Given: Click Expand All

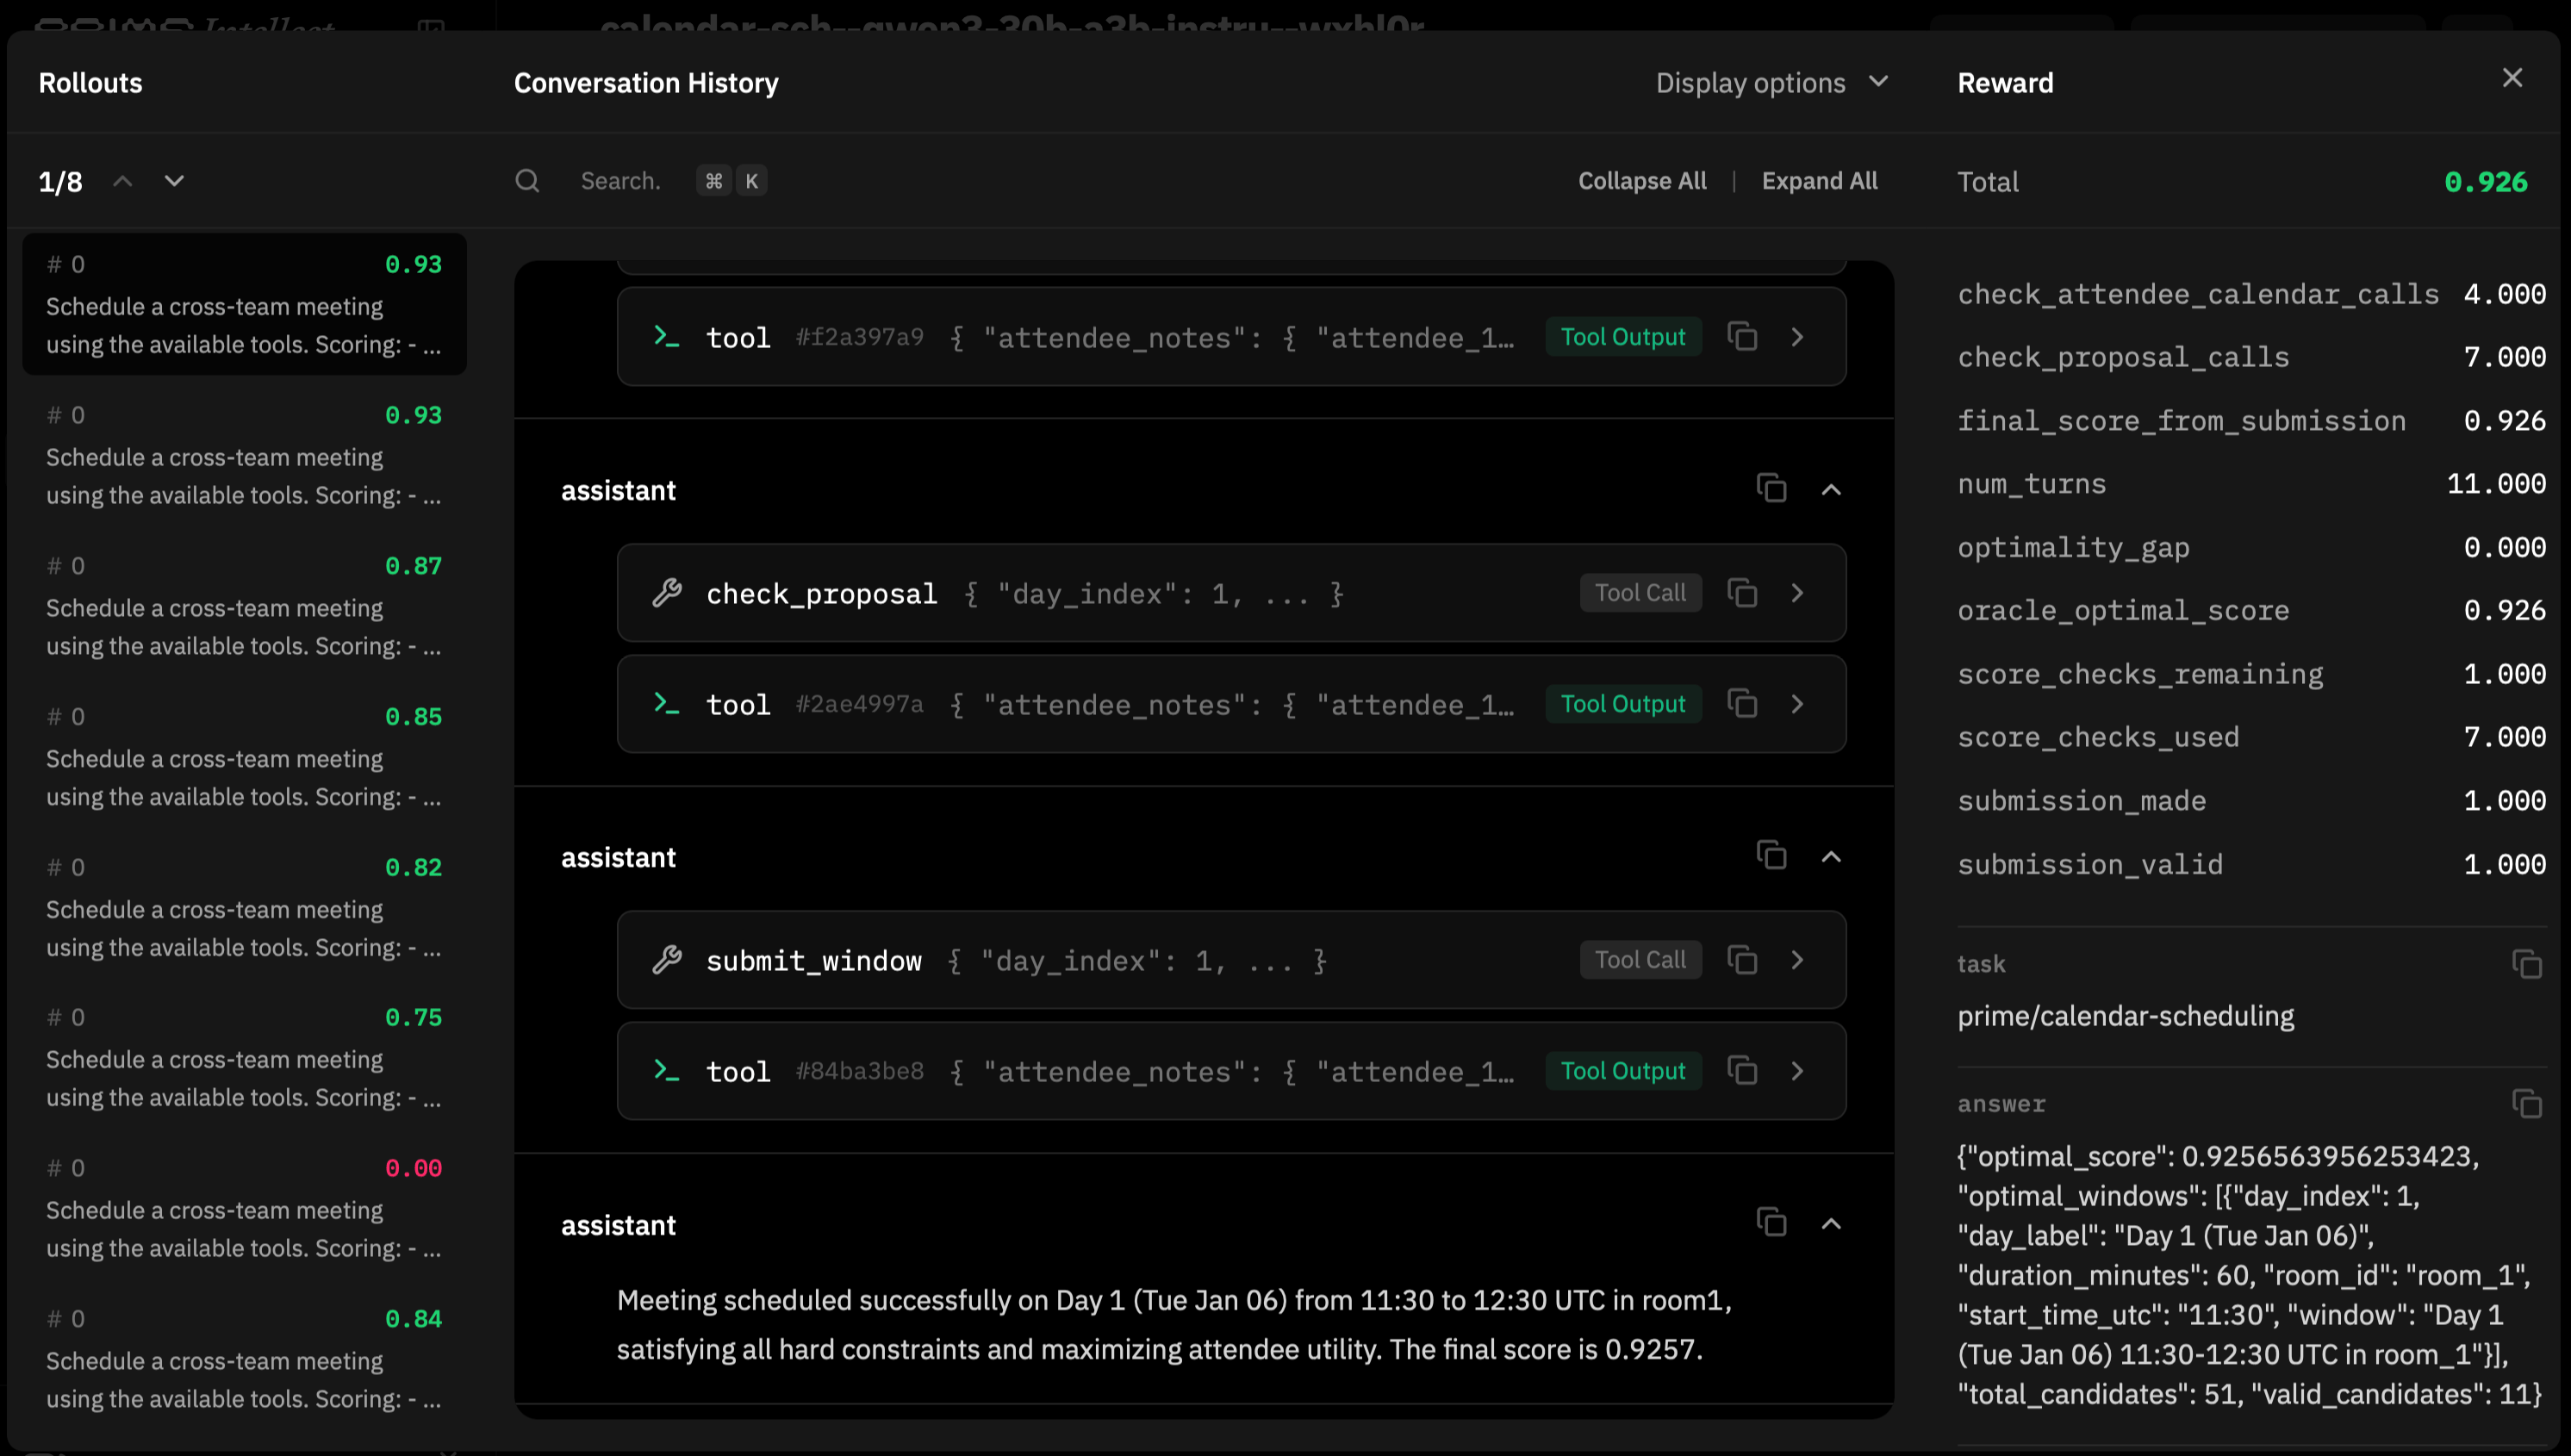Looking at the screenshot, I should pyautogui.click(x=1819, y=181).
